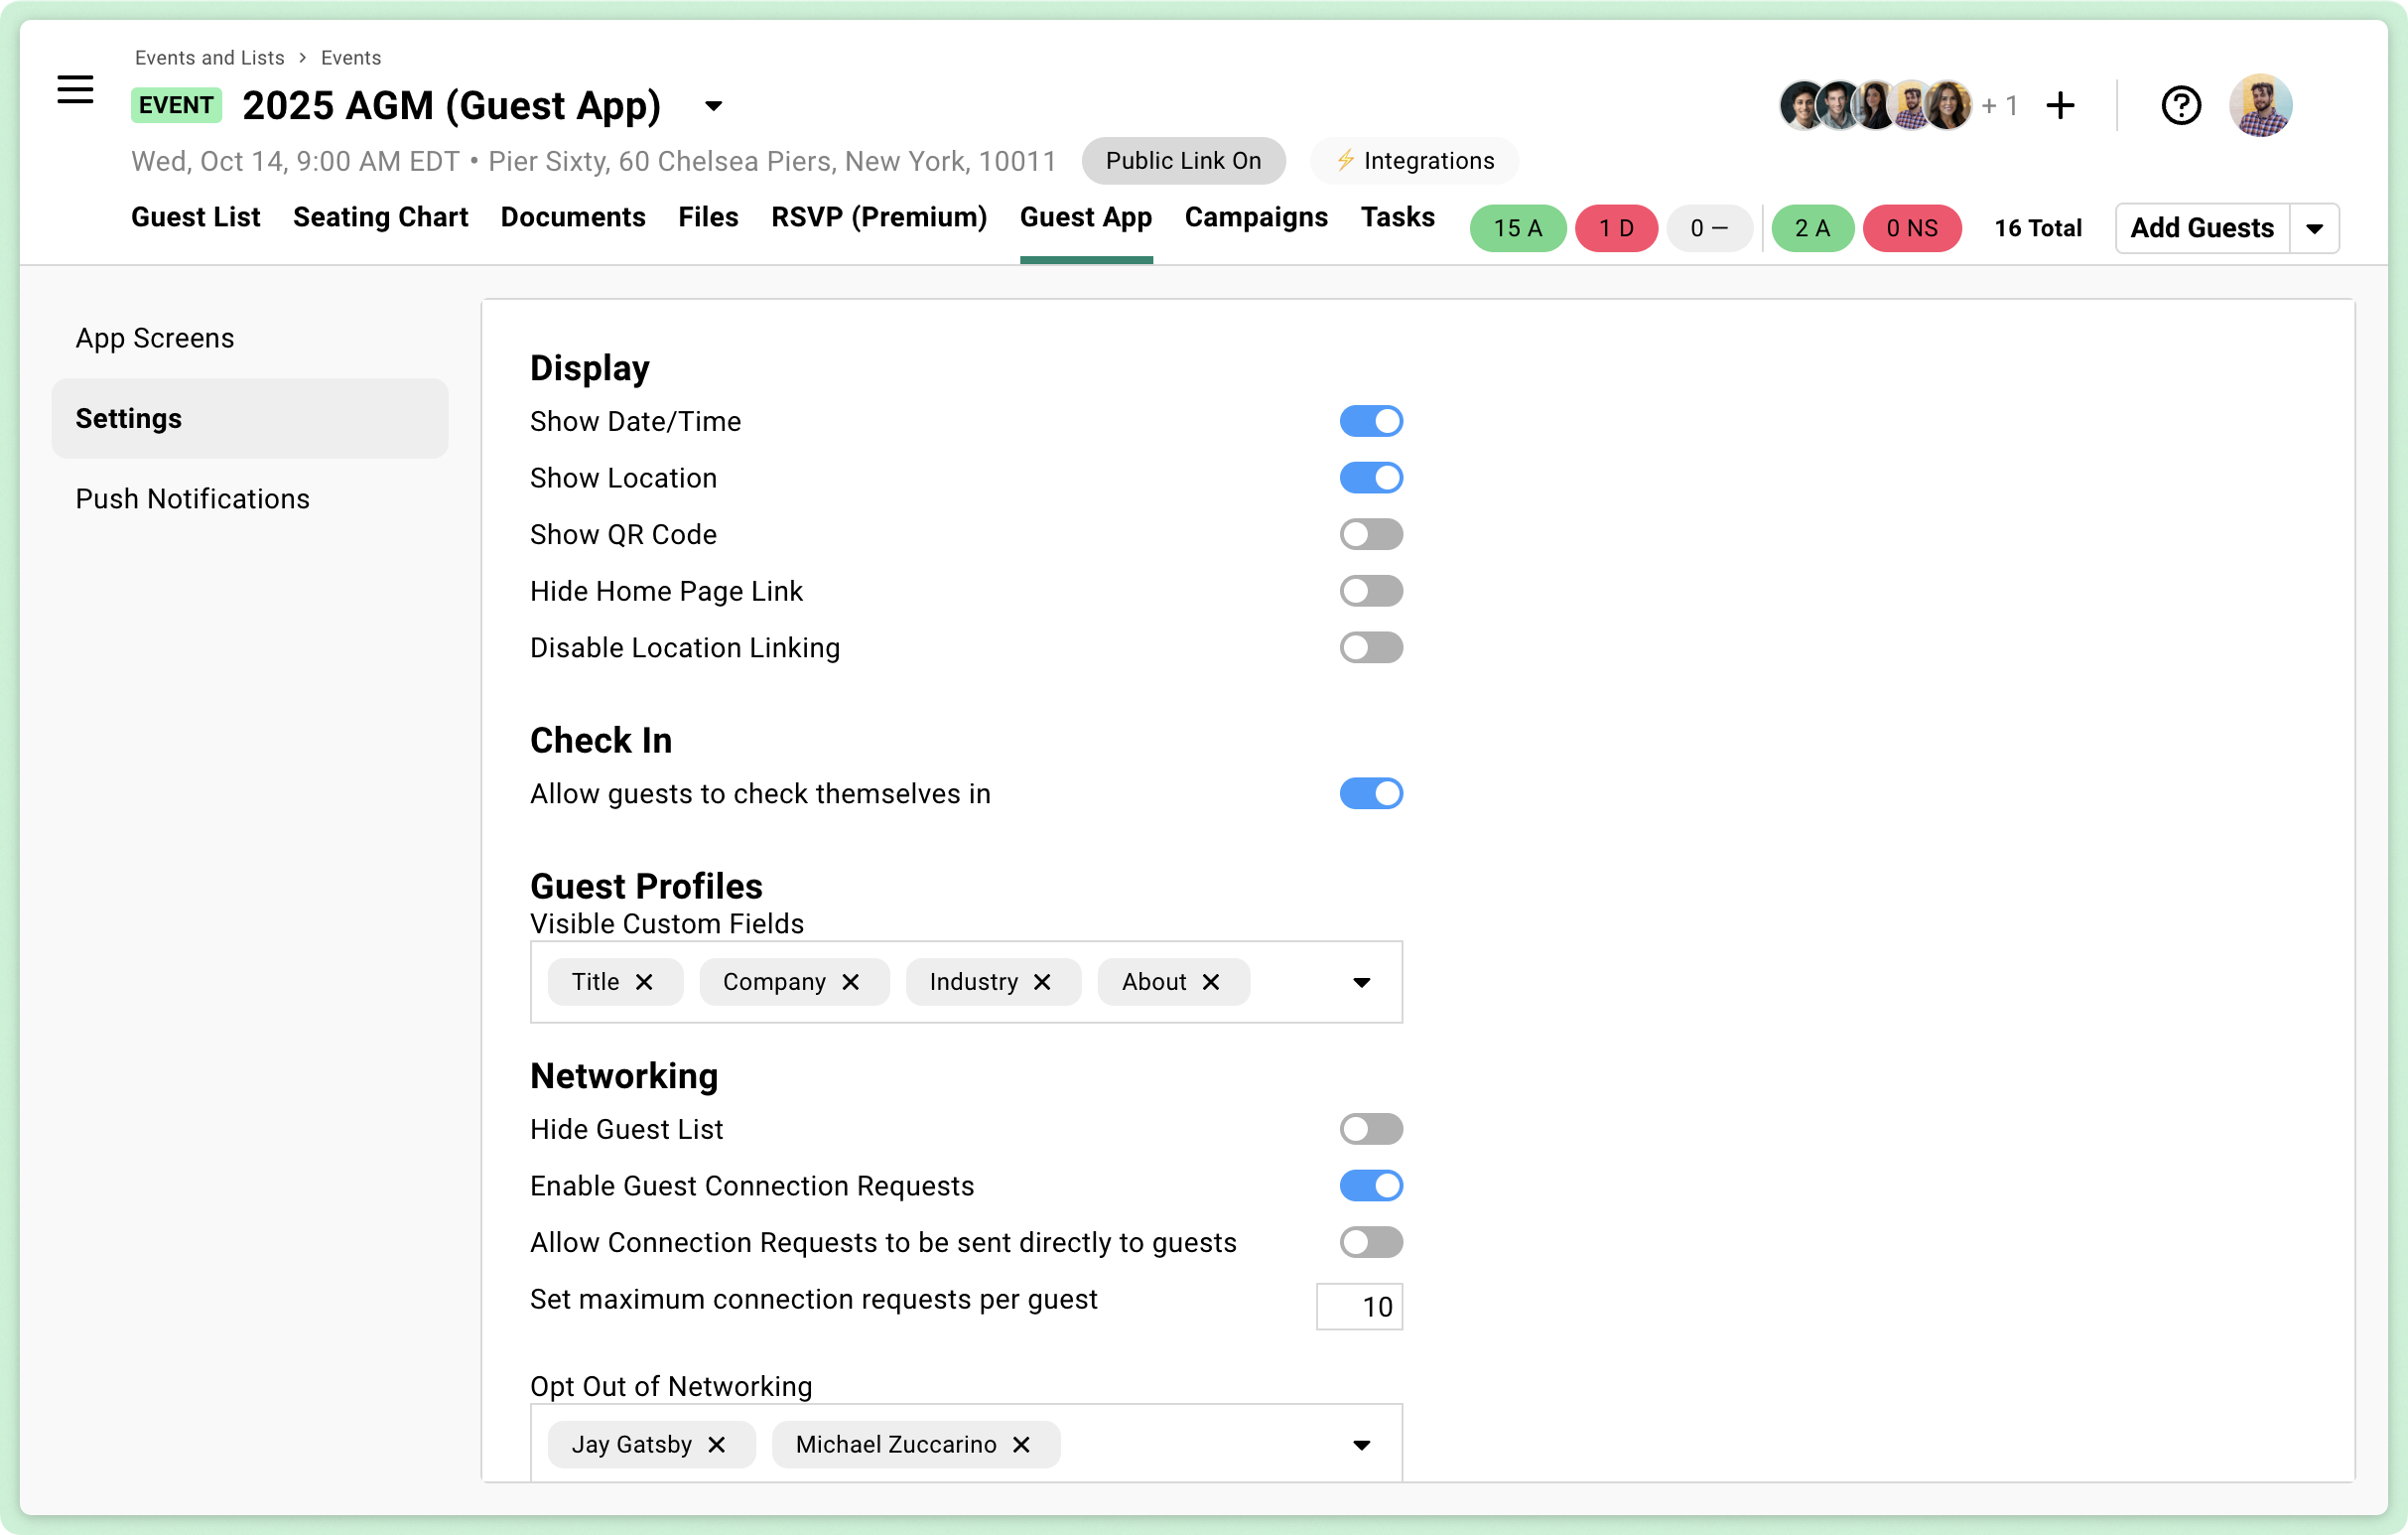The image size is (2408, 1535).
Task: Select the green 15 A attendance badge
Action: [x=1517, y=228]
